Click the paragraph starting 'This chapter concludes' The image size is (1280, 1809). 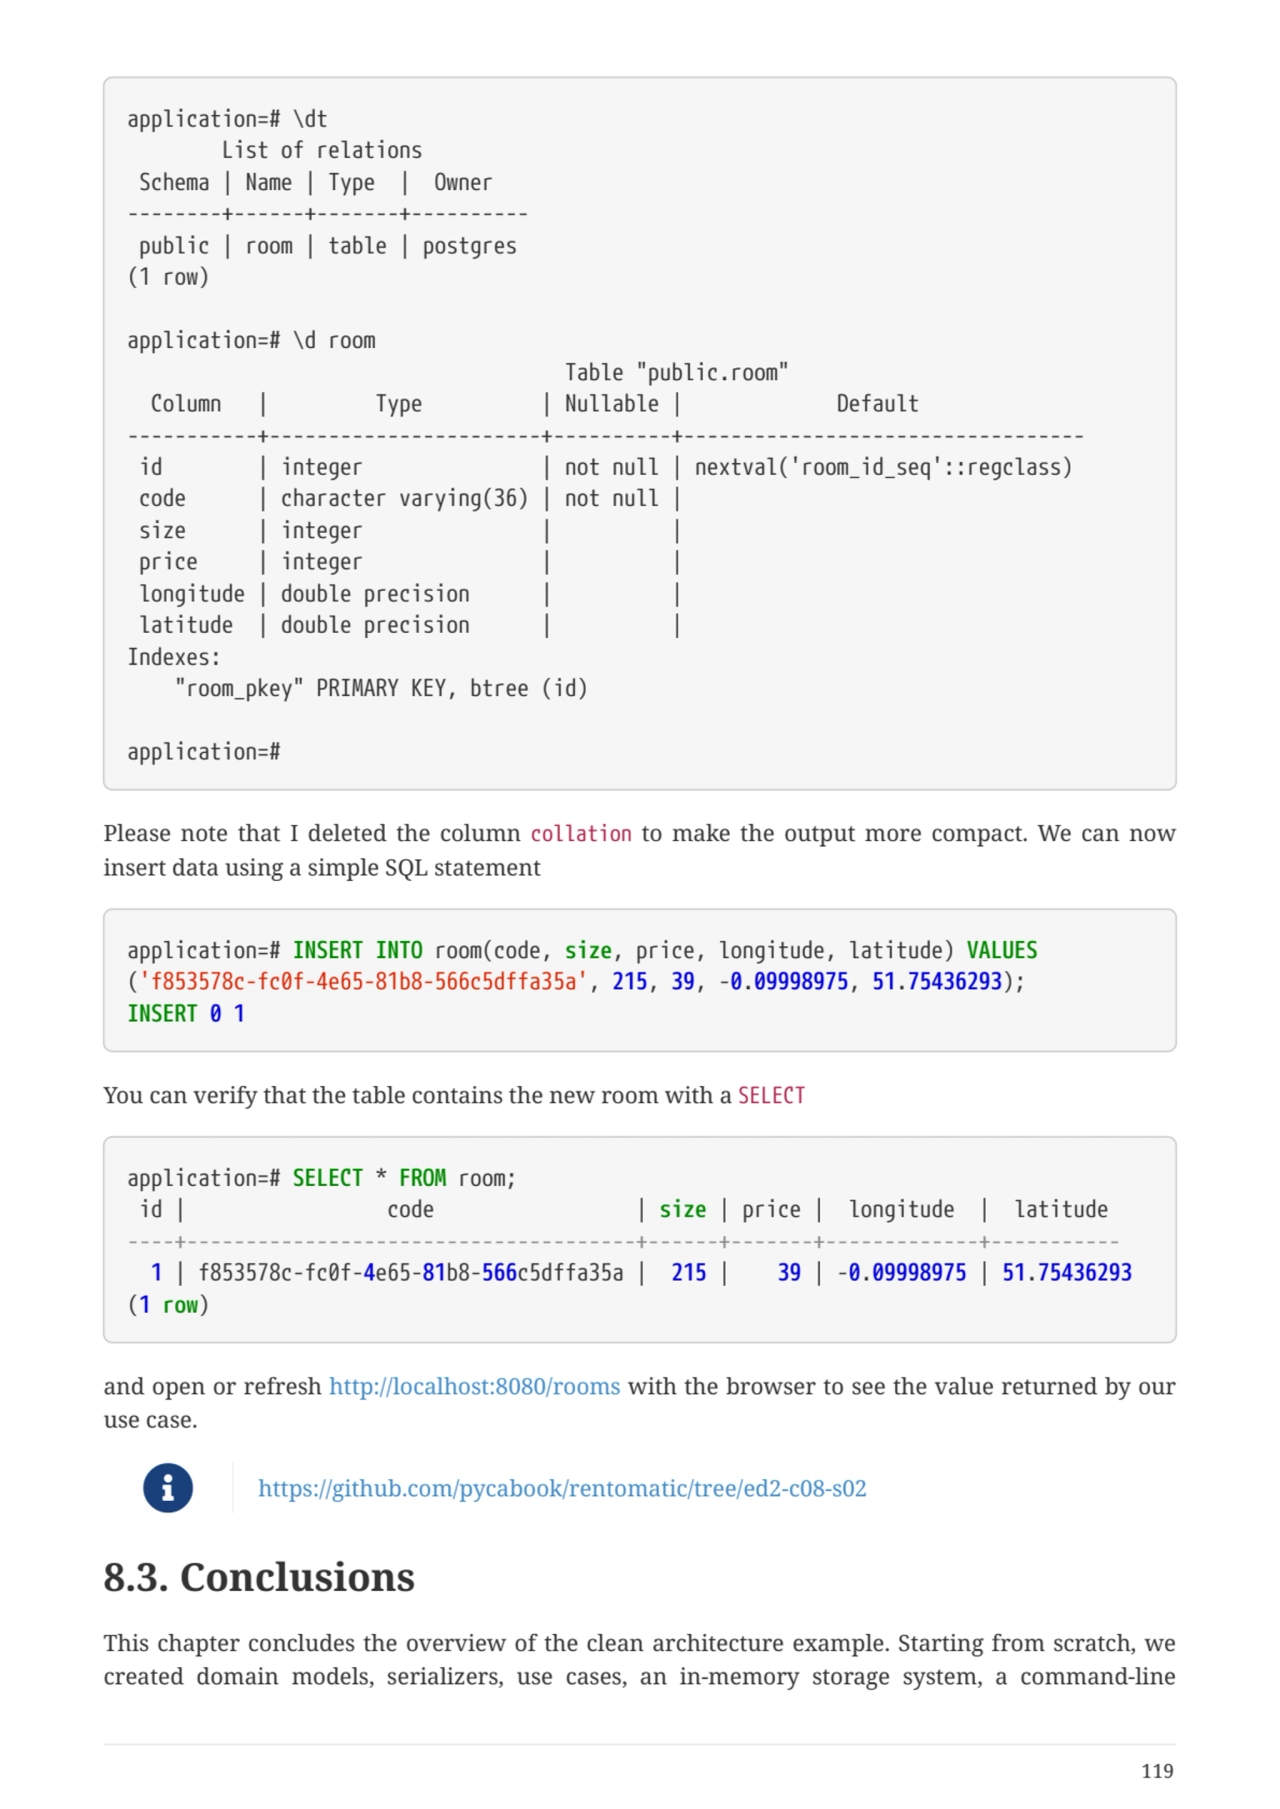[640, 1660]
